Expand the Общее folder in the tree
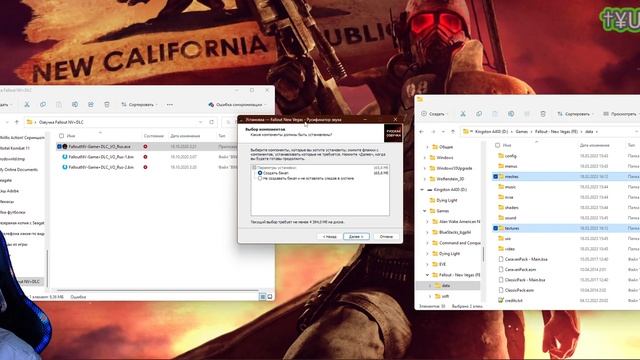The height and width of the screenshot is (360, 640). click(x=427, y=147)
